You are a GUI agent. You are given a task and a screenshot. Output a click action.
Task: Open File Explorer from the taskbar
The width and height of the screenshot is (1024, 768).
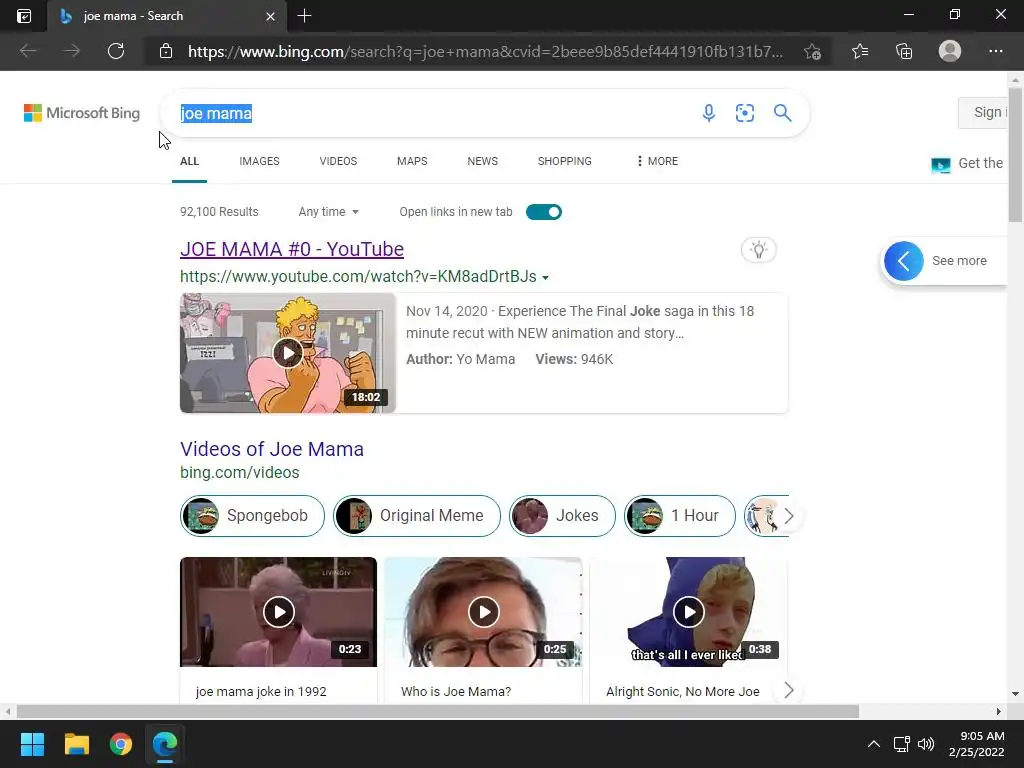click(76, 744)
